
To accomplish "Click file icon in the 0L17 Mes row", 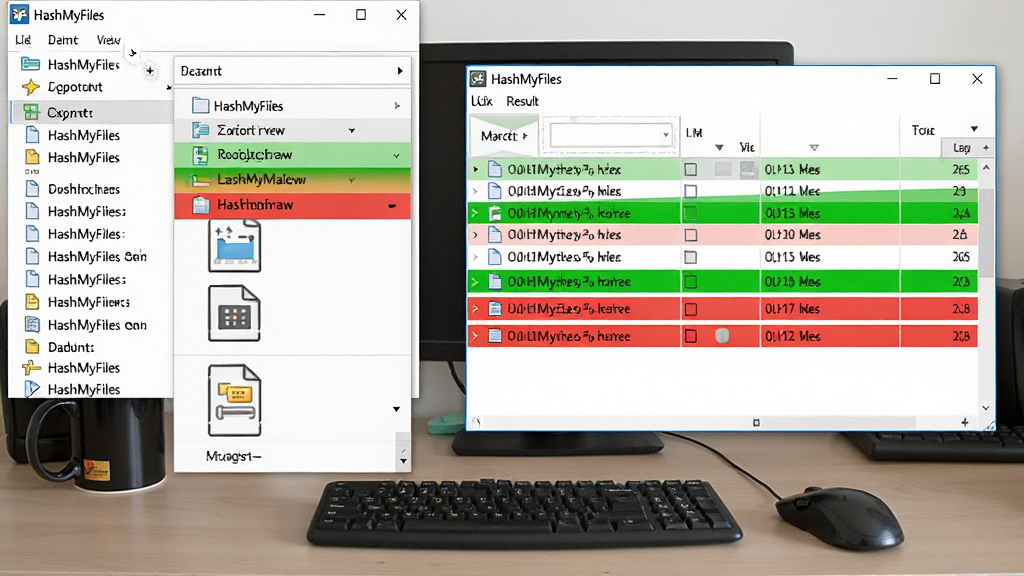I will coord(495,309).
